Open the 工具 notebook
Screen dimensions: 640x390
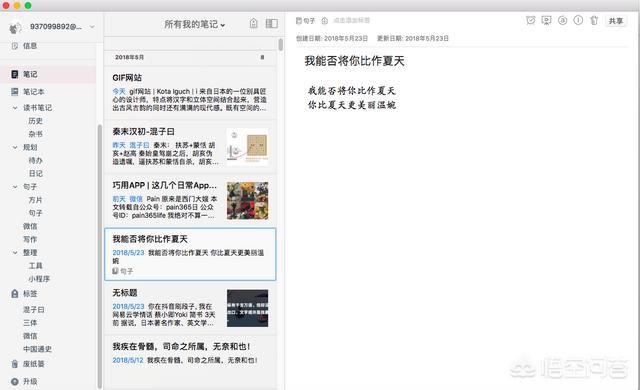[36, 266]
